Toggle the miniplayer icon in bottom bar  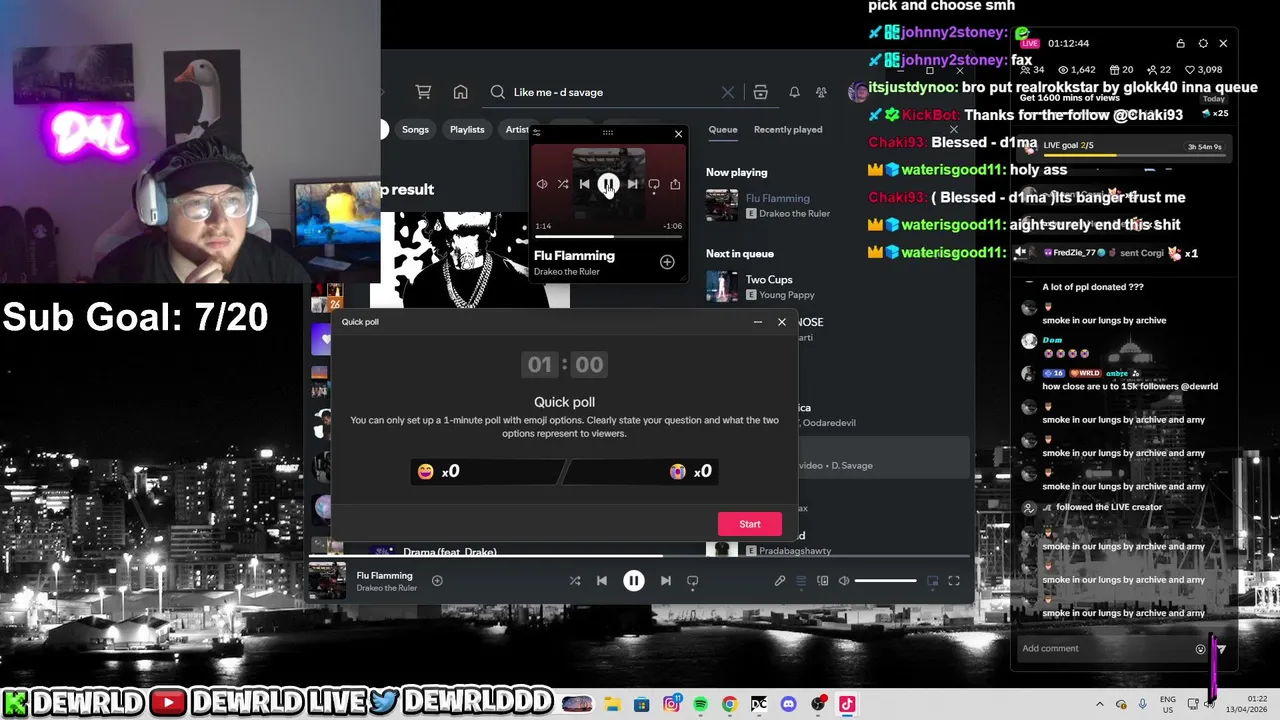click(932, 580)
